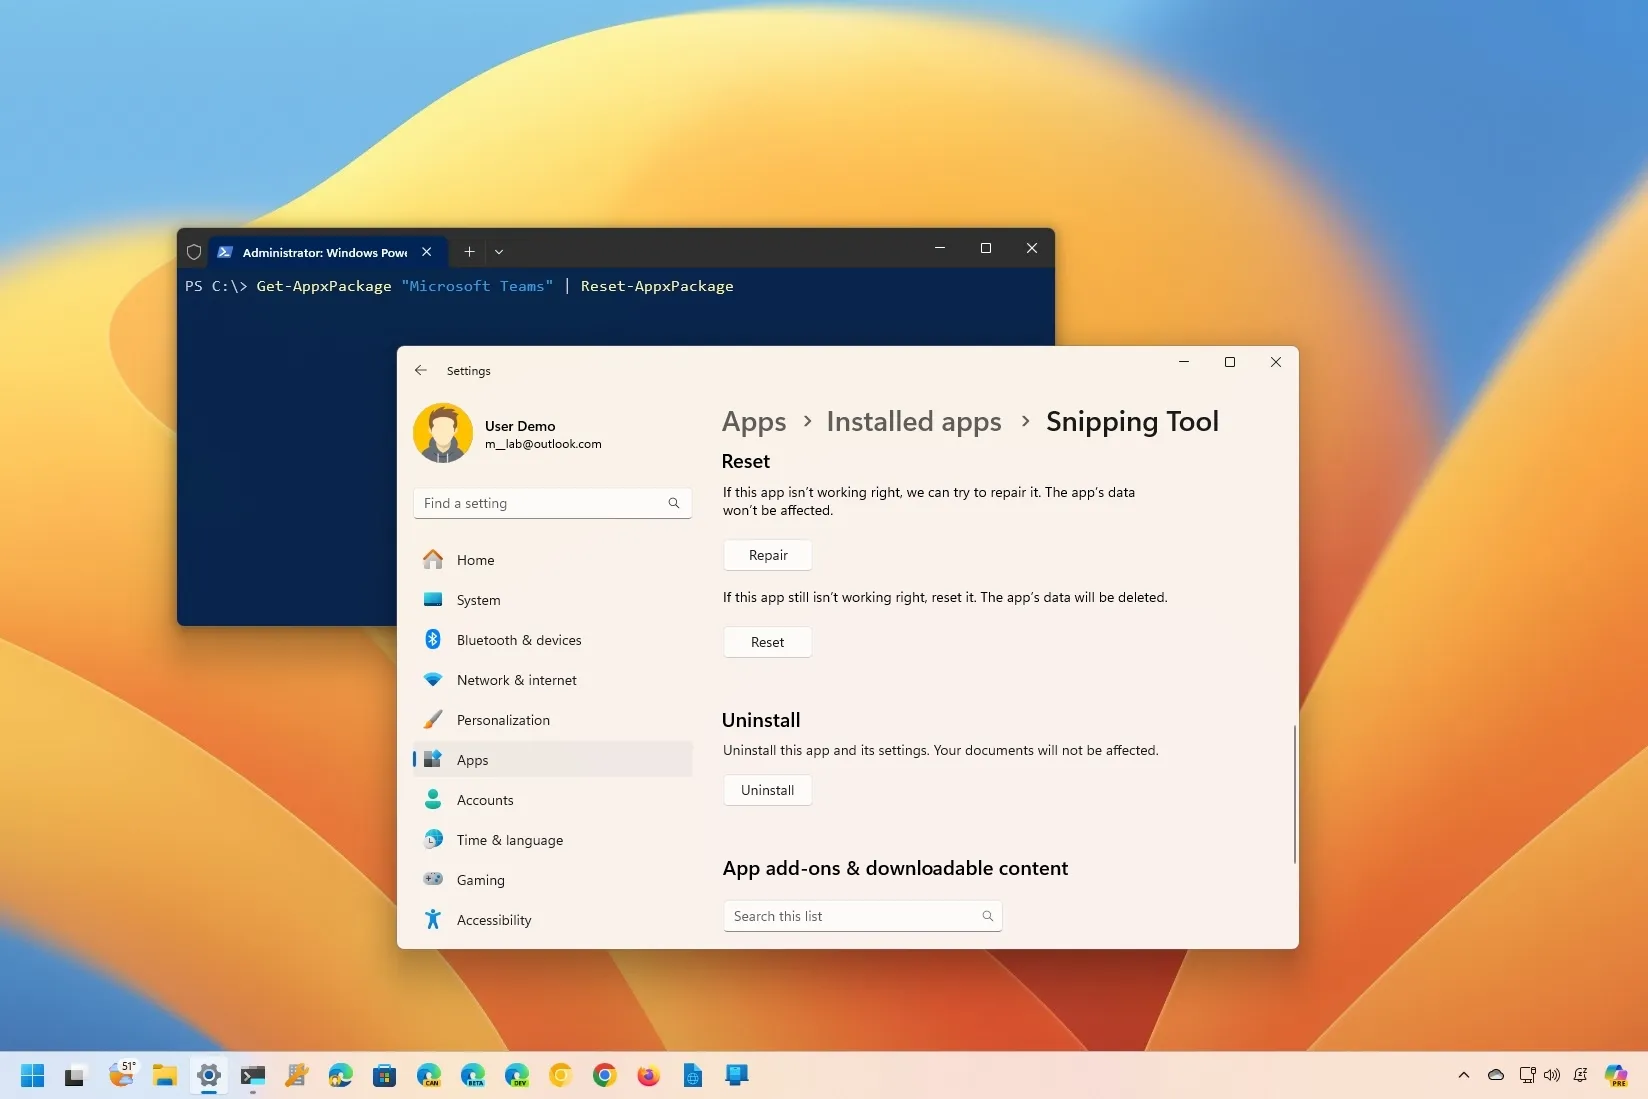Open the new tab dropdown in Terminal
Screen dimensions: 1648x1099
pyautogui.click(x=499, y=252)
